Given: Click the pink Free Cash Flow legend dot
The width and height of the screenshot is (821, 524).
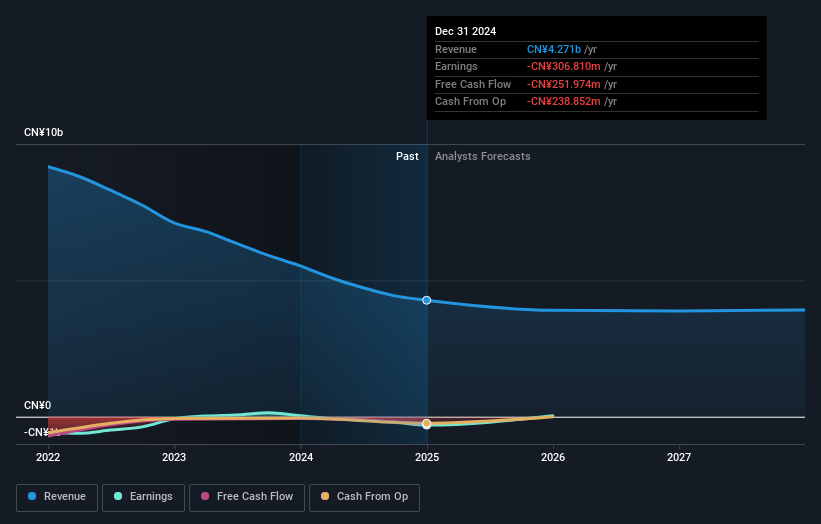Looking at the screenshot, I should click(x=205, y=496).
